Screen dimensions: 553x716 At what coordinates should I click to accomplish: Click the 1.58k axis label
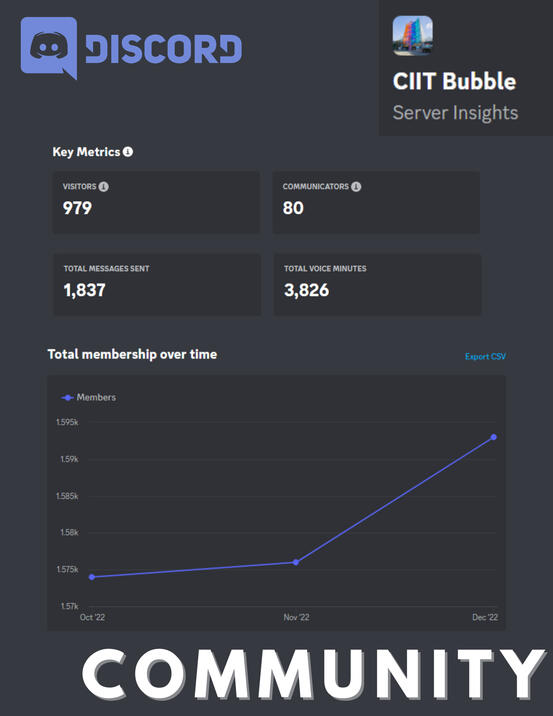69,532
